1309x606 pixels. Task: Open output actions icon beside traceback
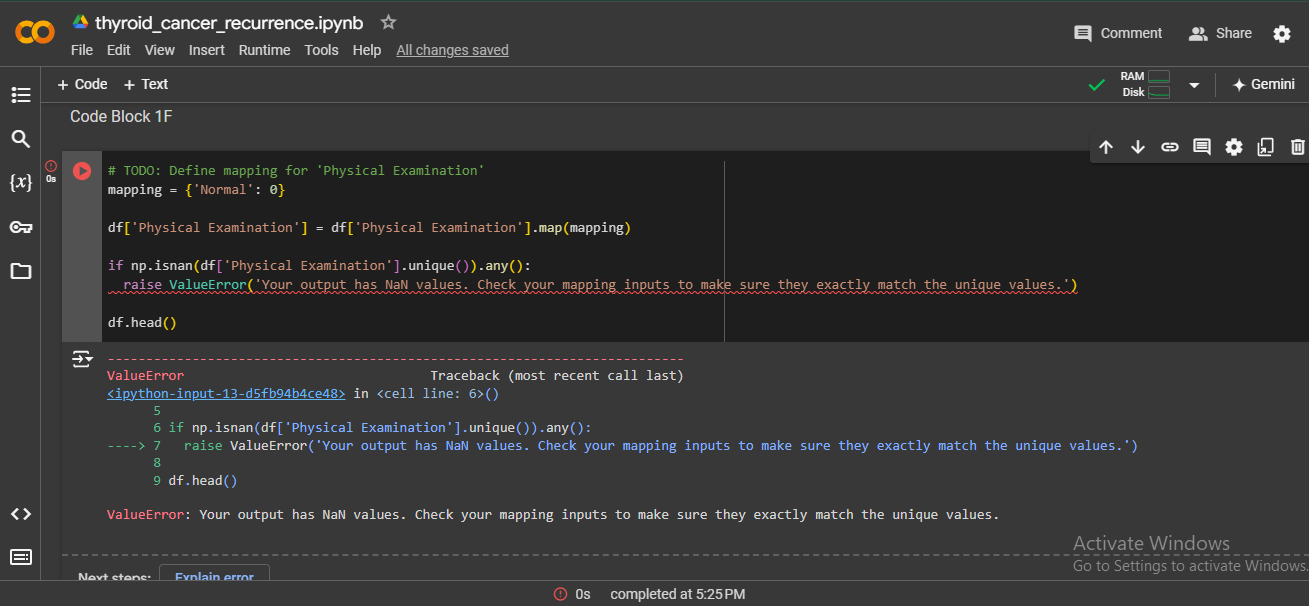pos(82,359)
